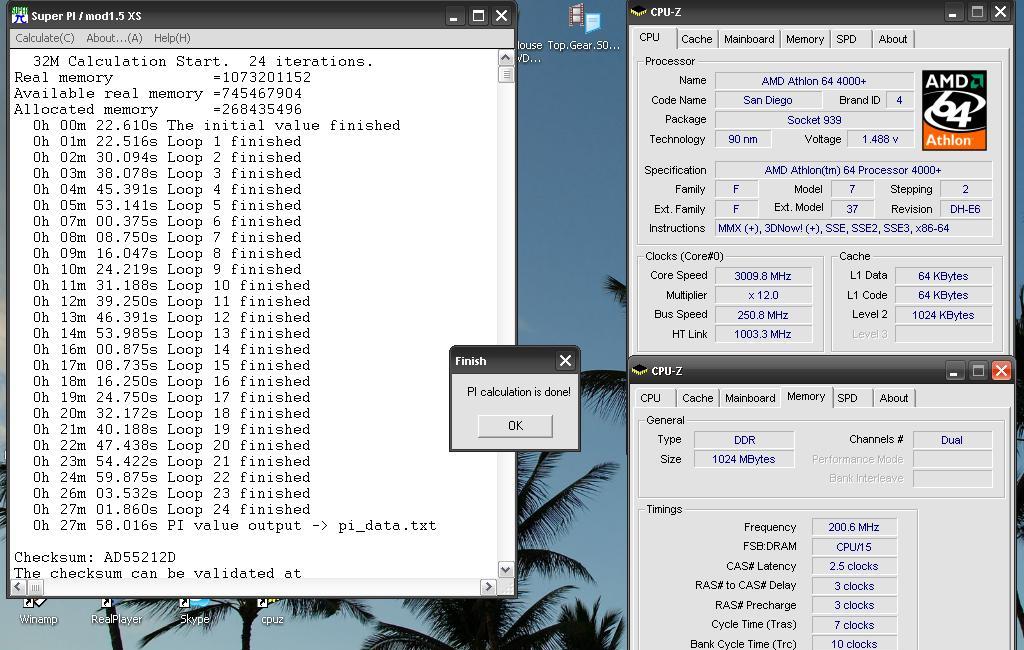Click the FSB:DRAM value CPU/15

(854, 547)
